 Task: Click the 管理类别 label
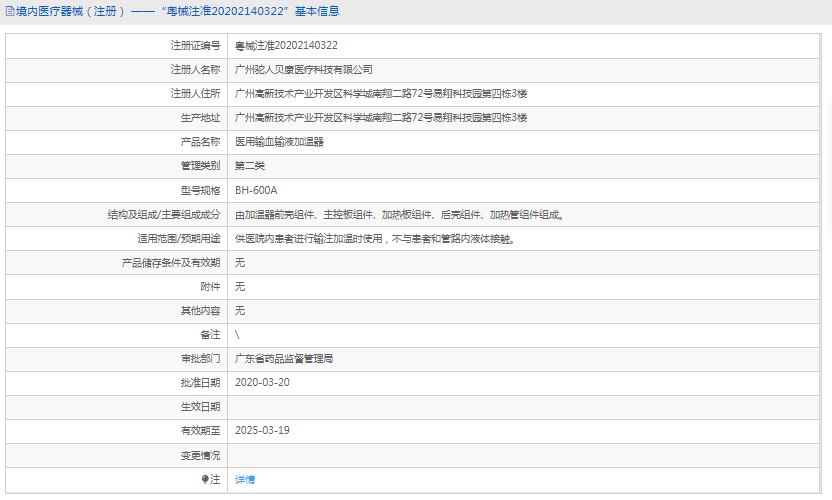(x=200, y=166)
